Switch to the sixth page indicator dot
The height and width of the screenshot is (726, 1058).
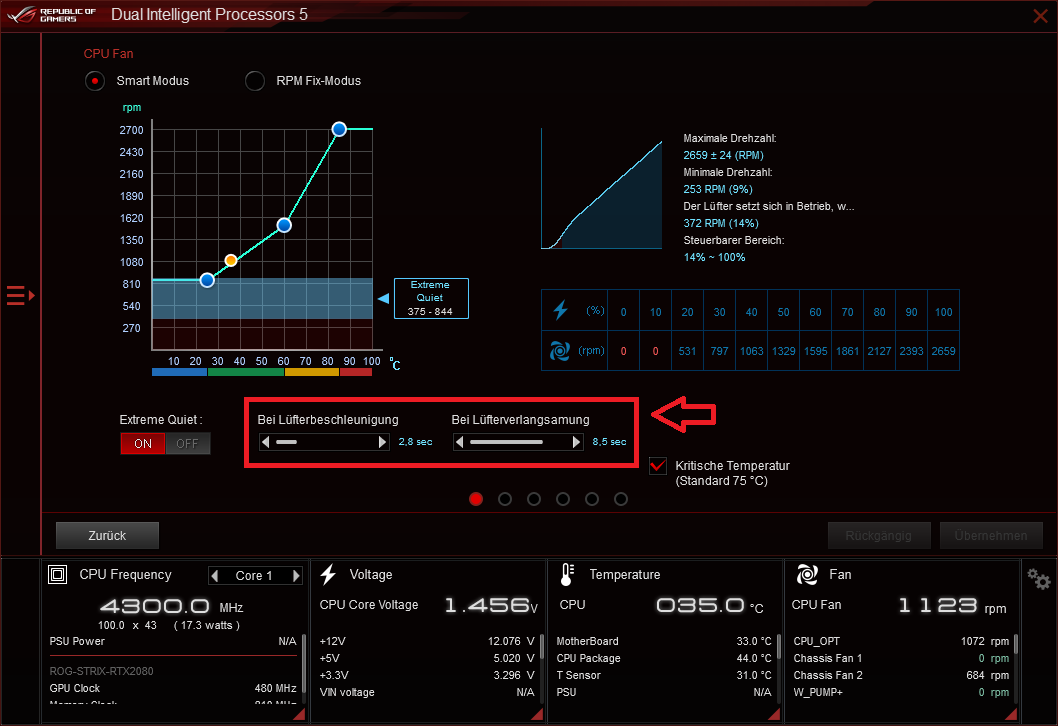tap(621, 499)
